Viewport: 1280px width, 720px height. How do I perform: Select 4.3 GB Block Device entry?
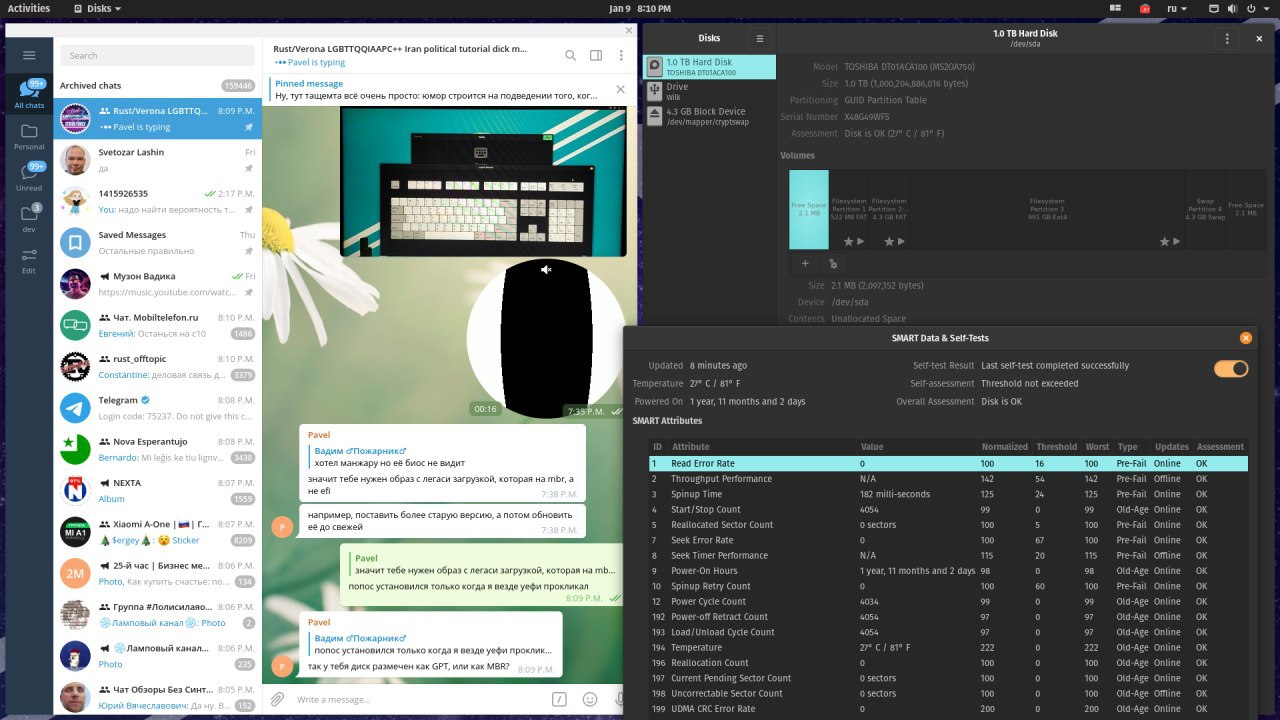click(x=709, y=116)
